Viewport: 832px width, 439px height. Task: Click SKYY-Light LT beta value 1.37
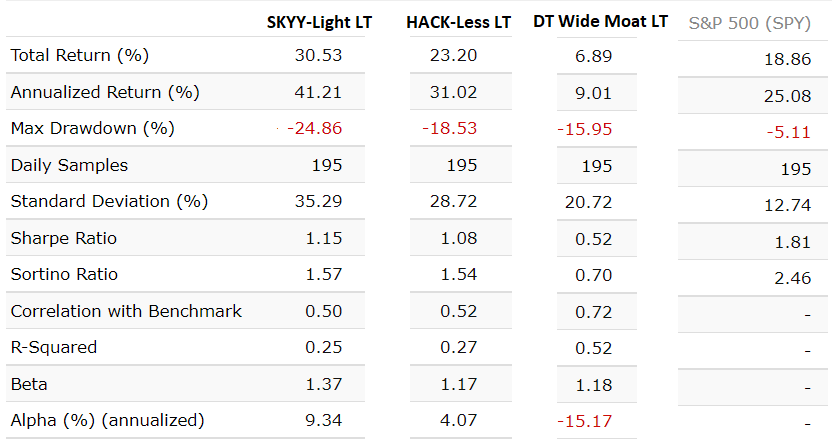(324, 384)
